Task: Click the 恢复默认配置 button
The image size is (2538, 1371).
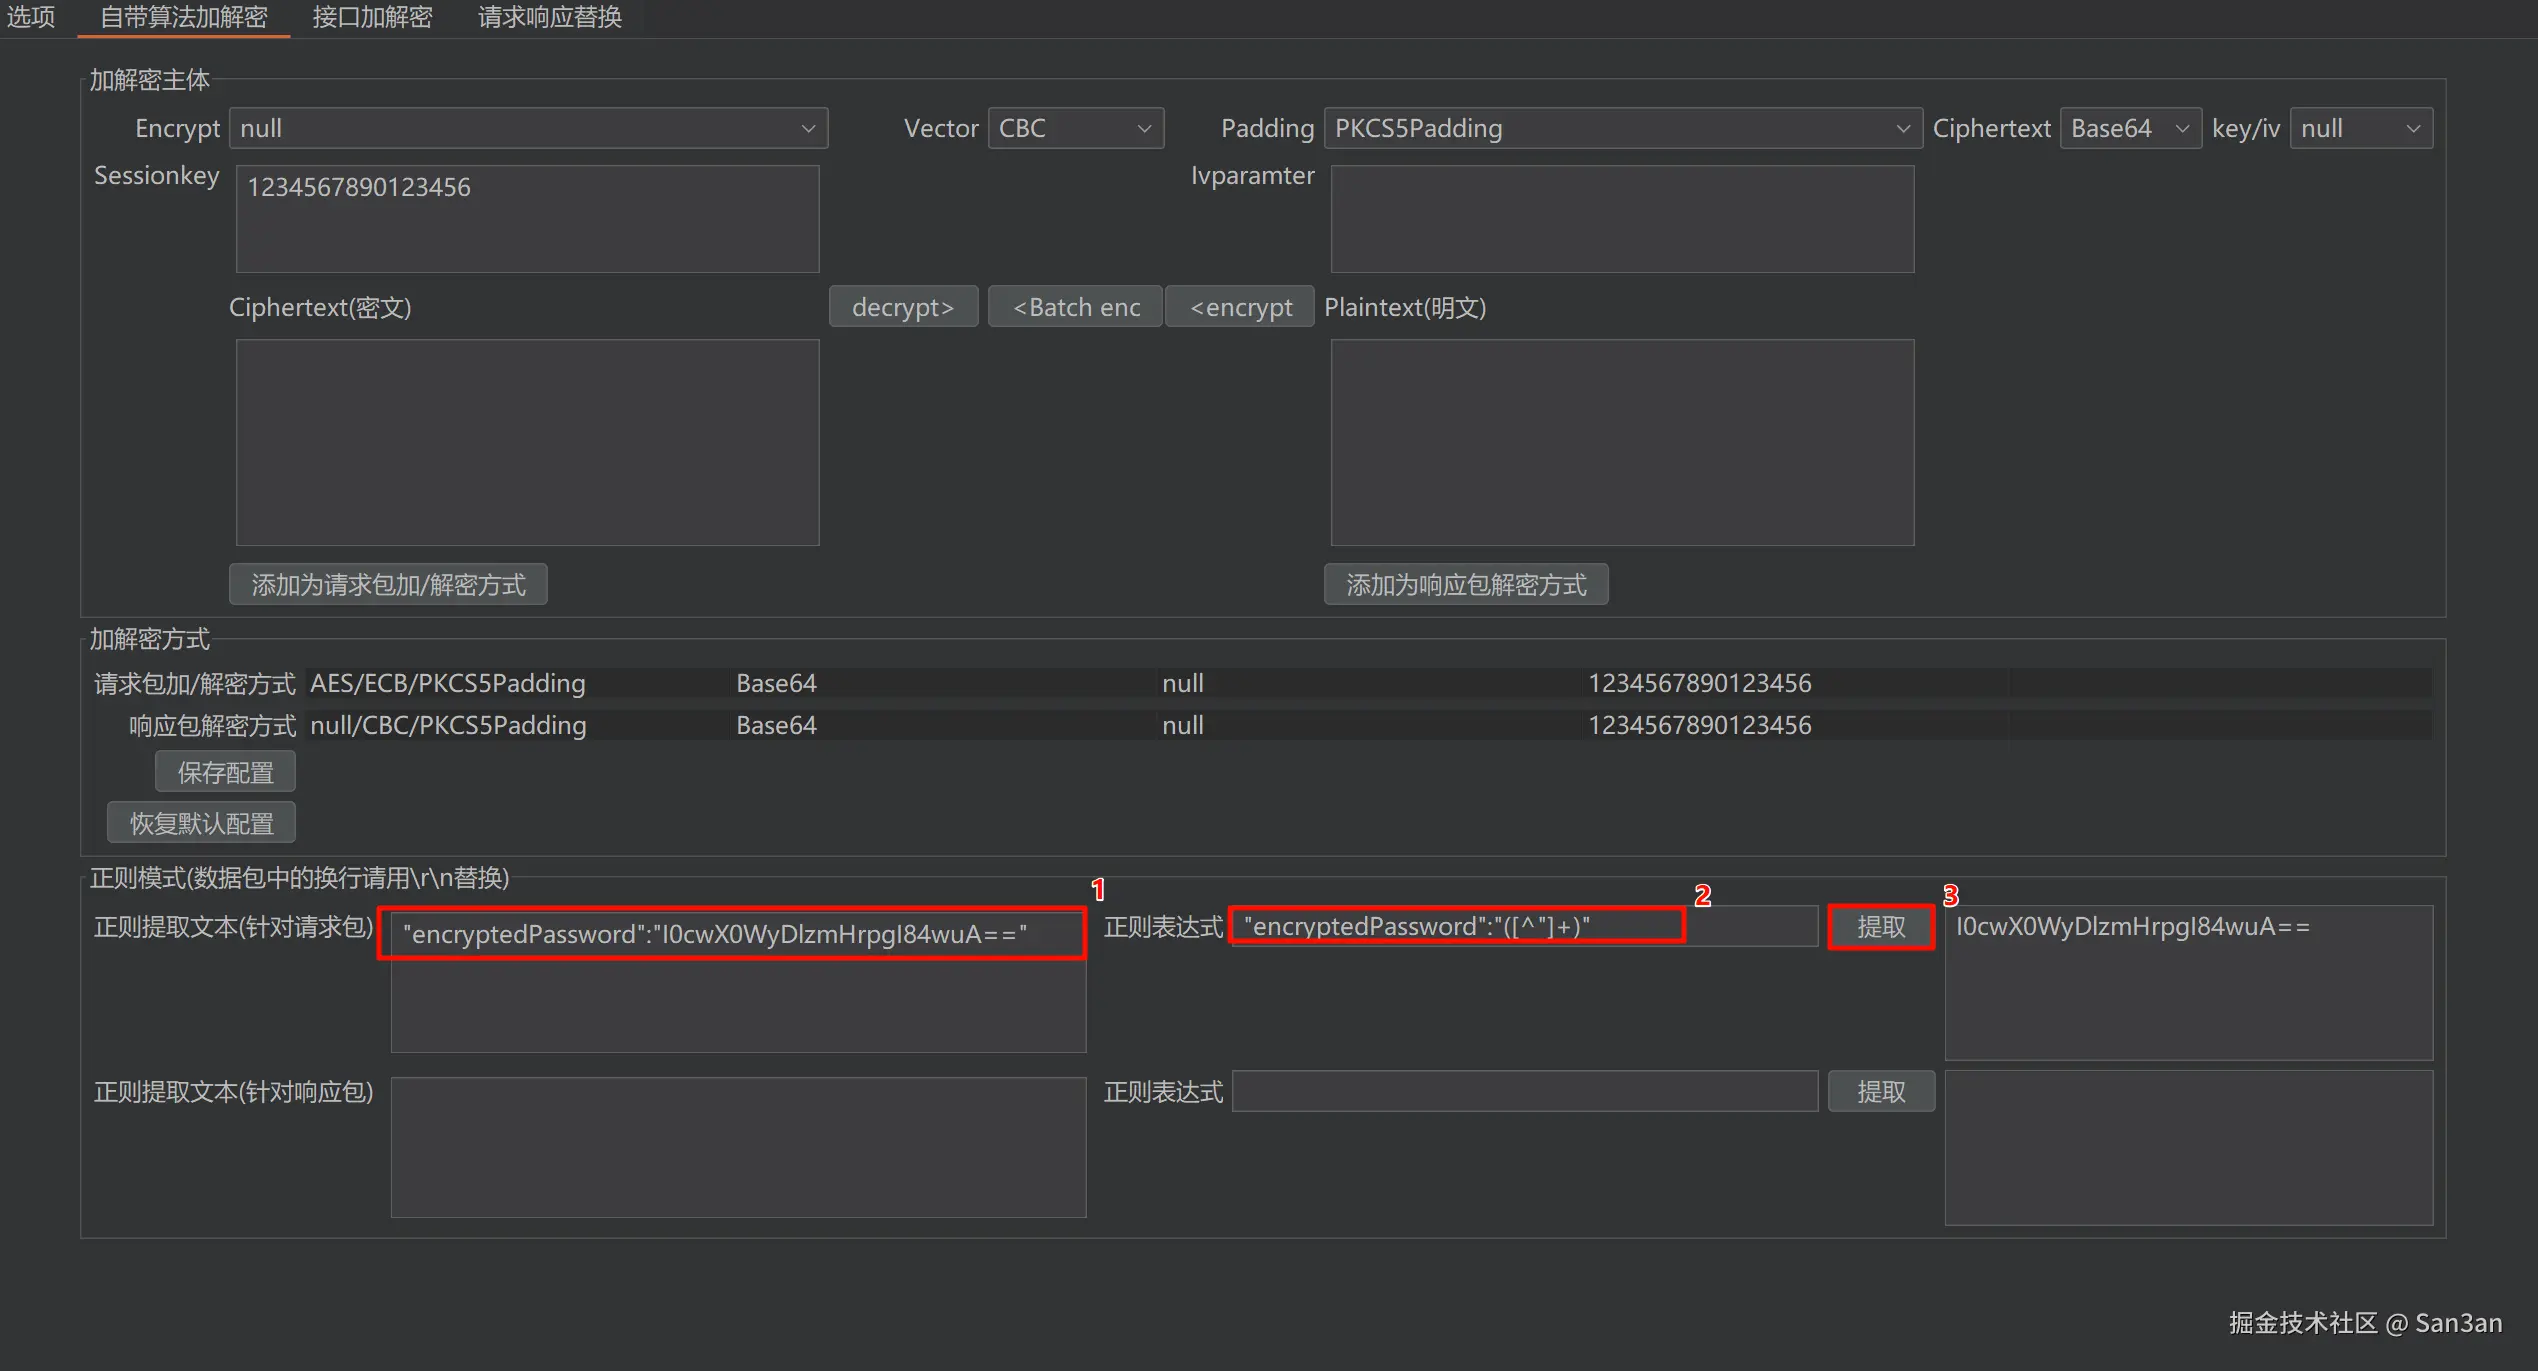Action: 201,823
